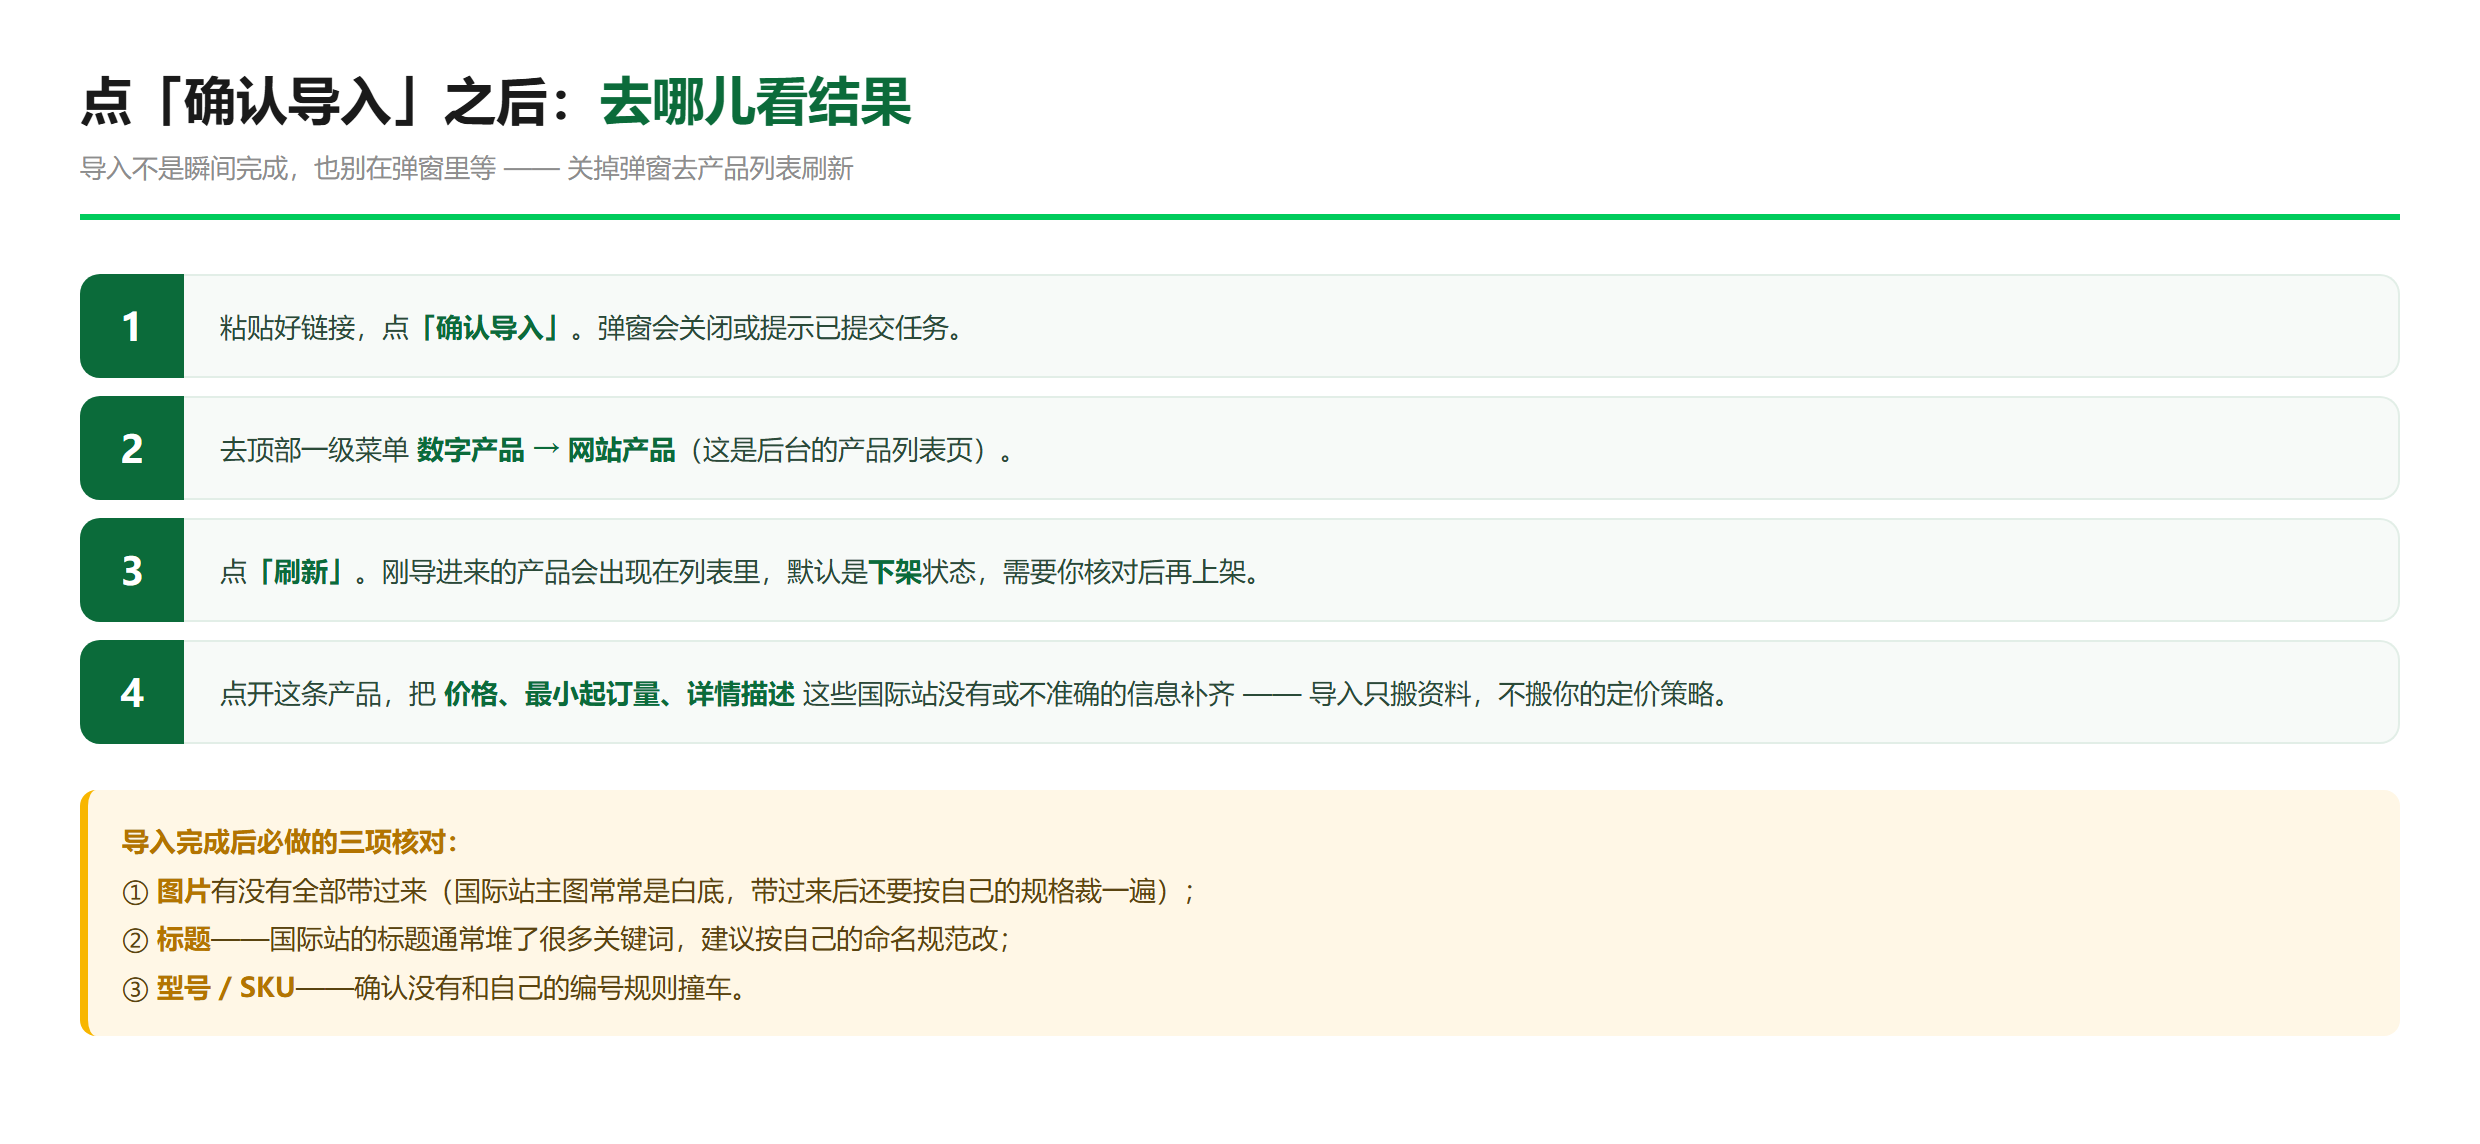Viewport: 2480px width, 1144px height.
Task: Click the heading '去哪儿看结果'
Action: [756, 102]
